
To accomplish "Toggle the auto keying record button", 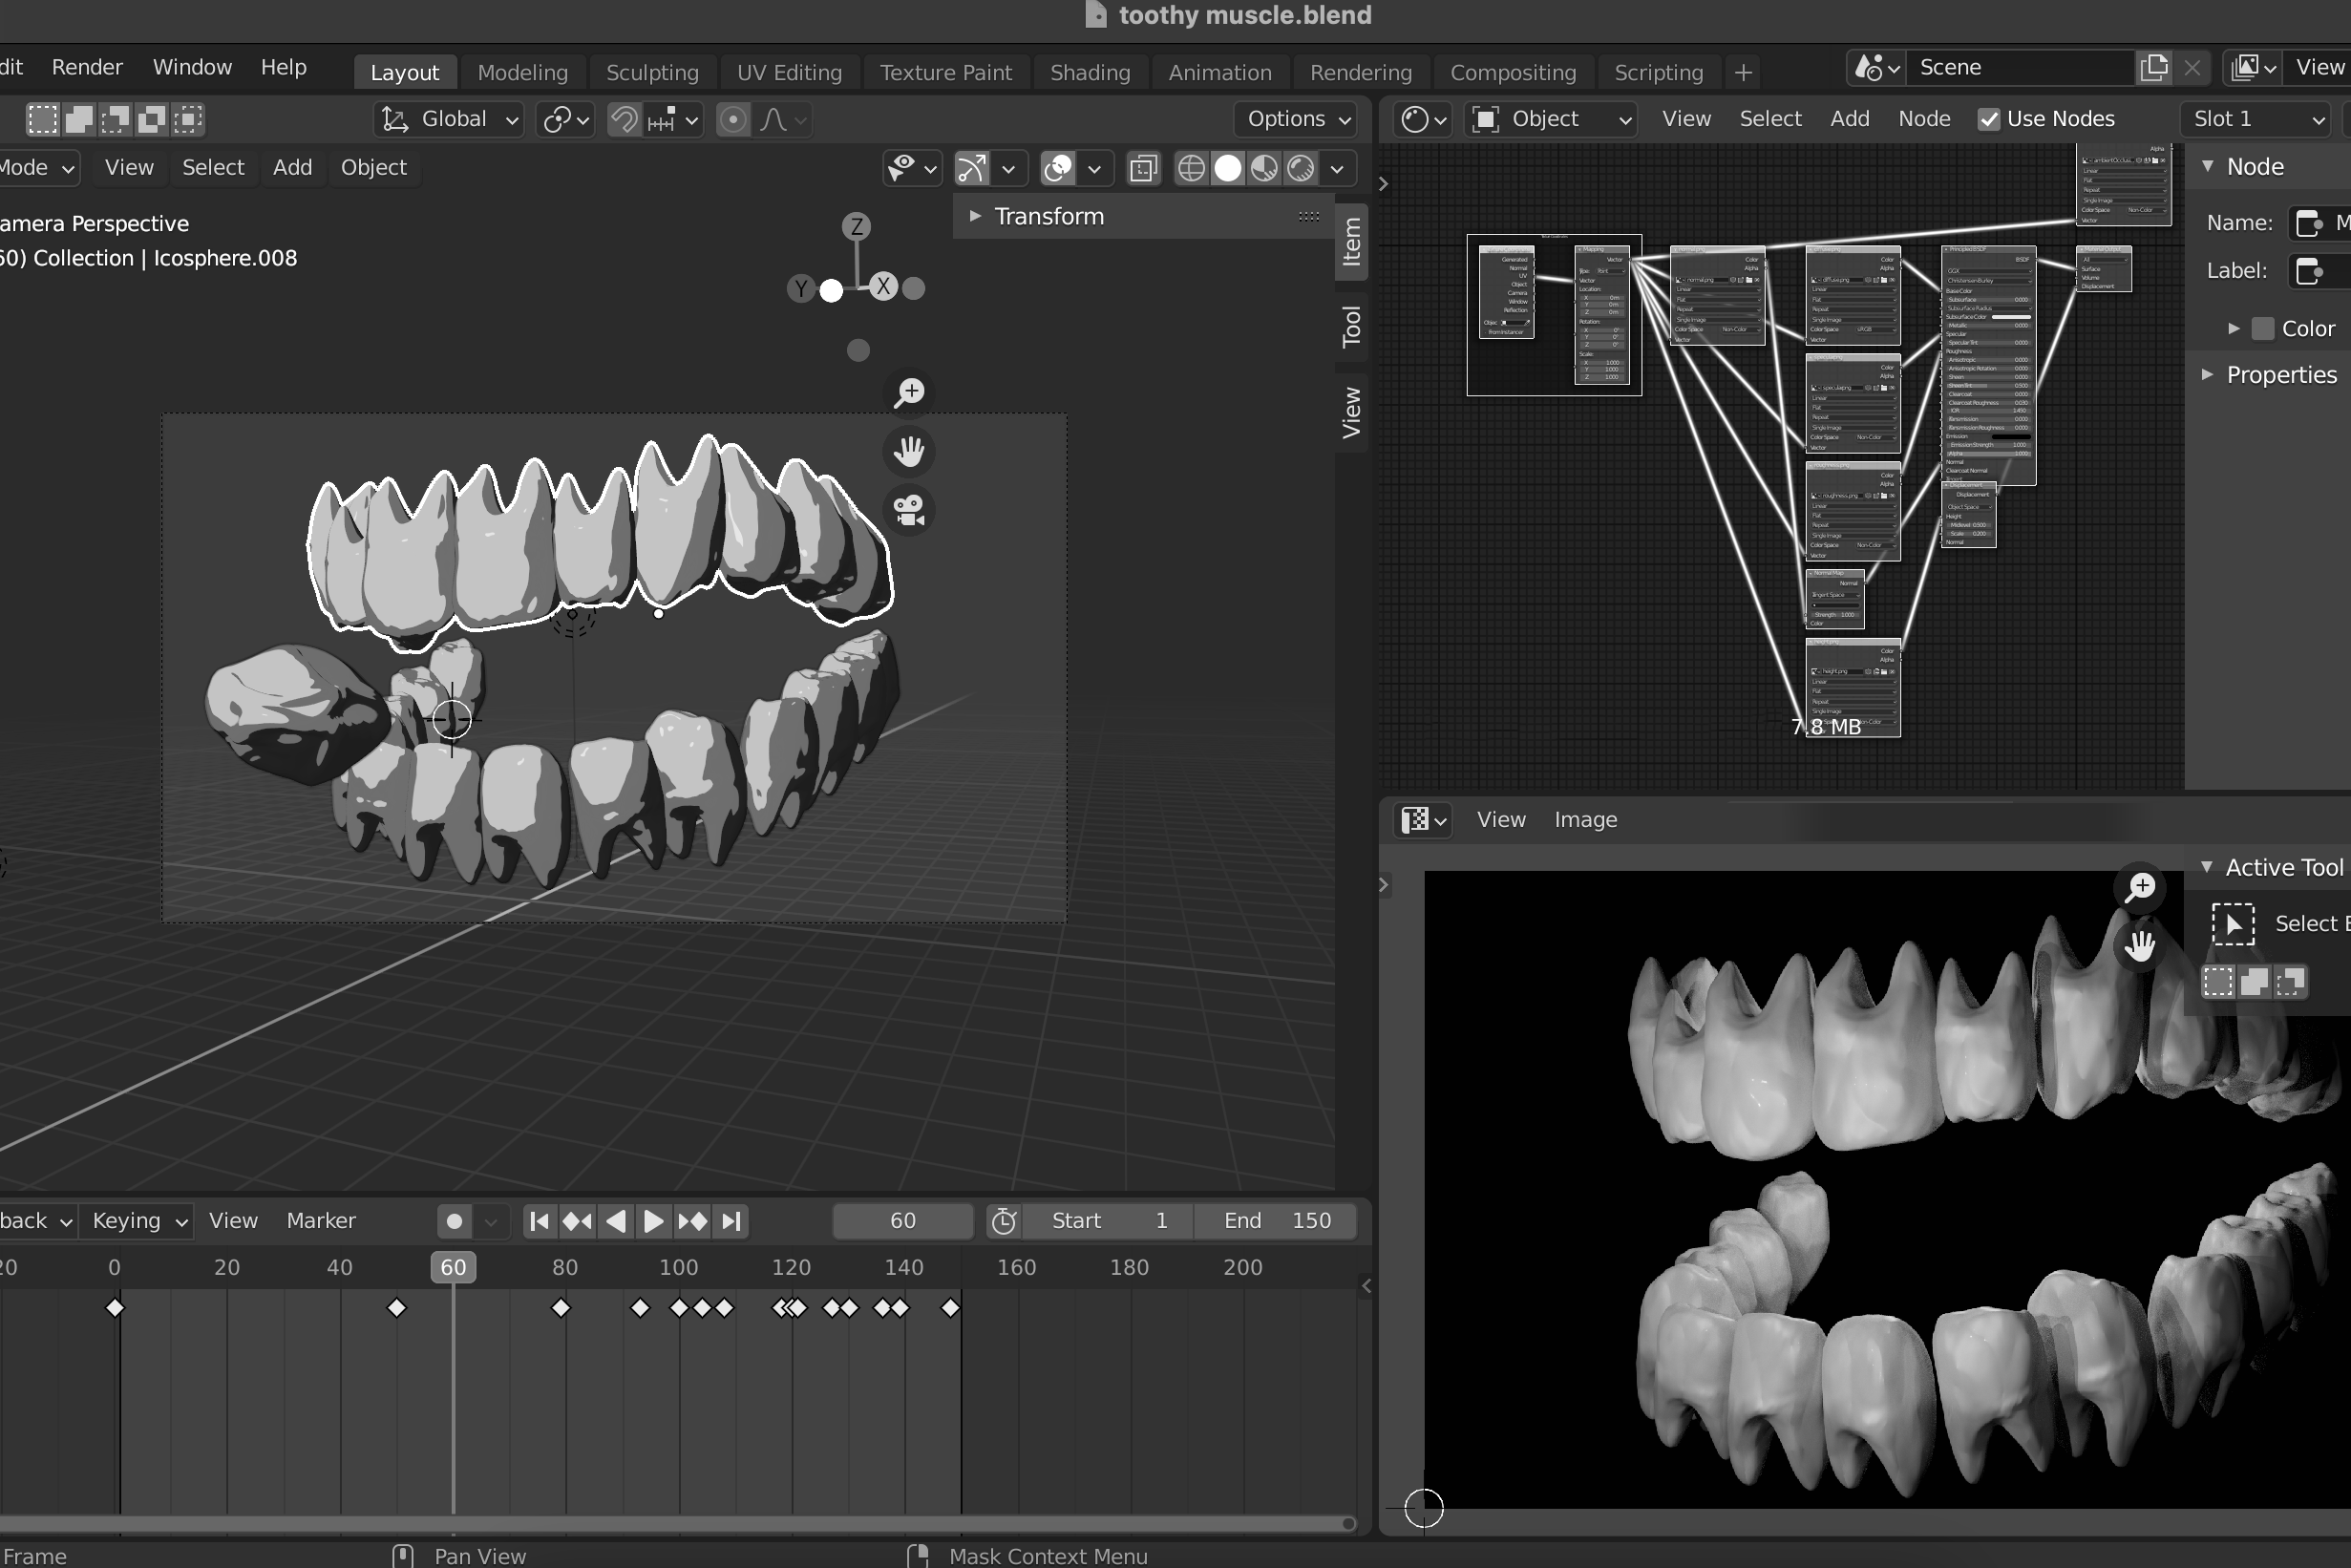I will (454, 1221).
